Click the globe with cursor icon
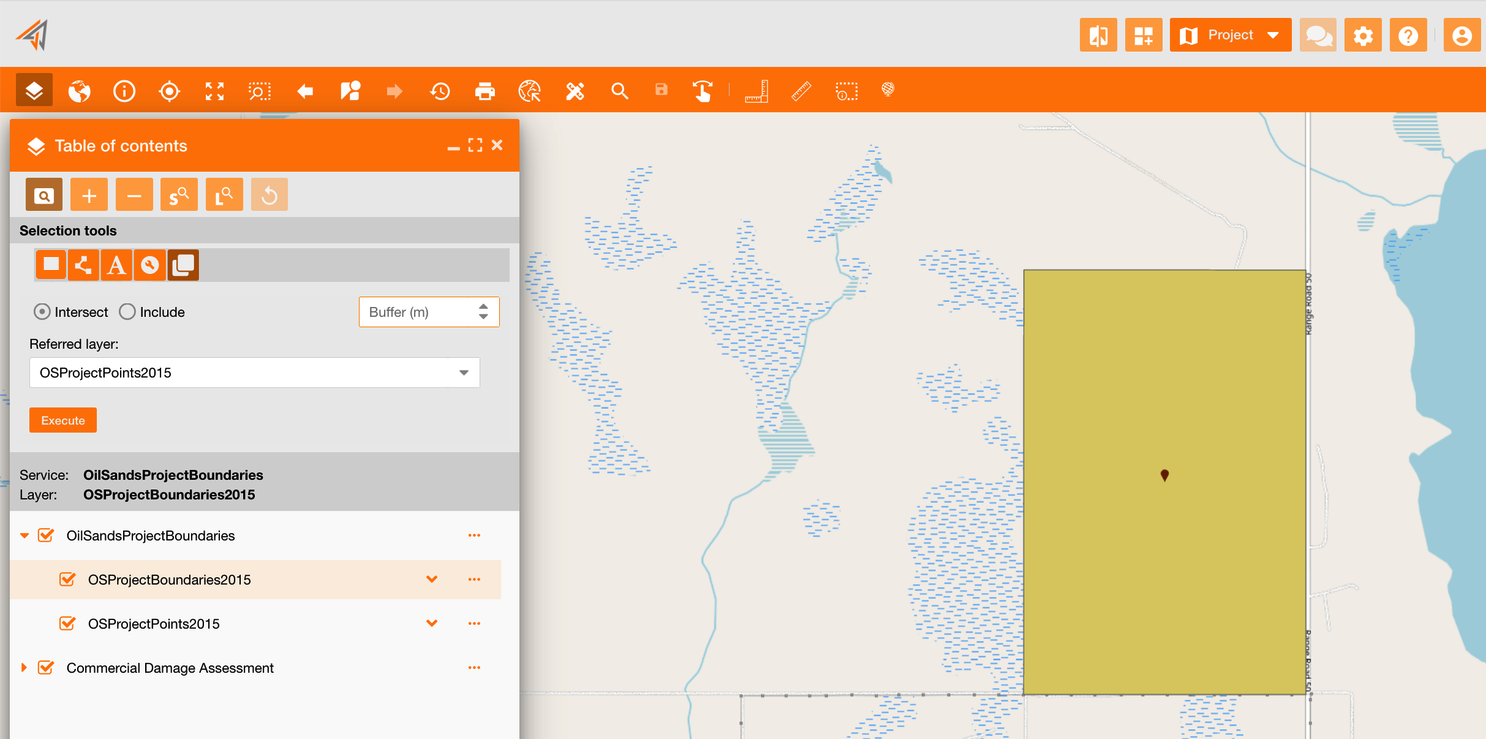The image size is (1486, 739). click(530, 91)
